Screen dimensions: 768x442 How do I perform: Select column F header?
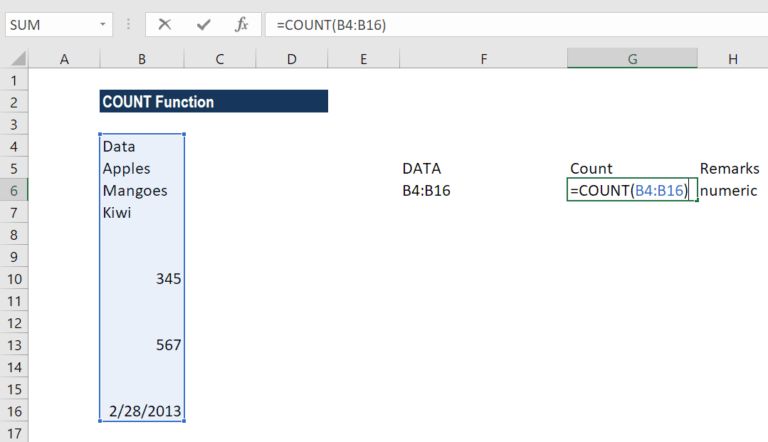(x=483, y=60)
